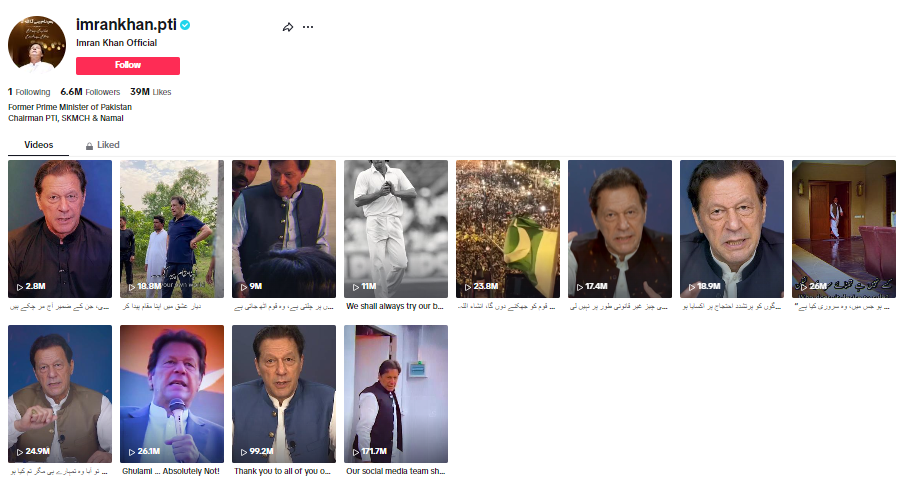This screenshot has width=907, height=498.
Task: Open the crowd flag video with 23.8M views
Action: pos(507,229)
